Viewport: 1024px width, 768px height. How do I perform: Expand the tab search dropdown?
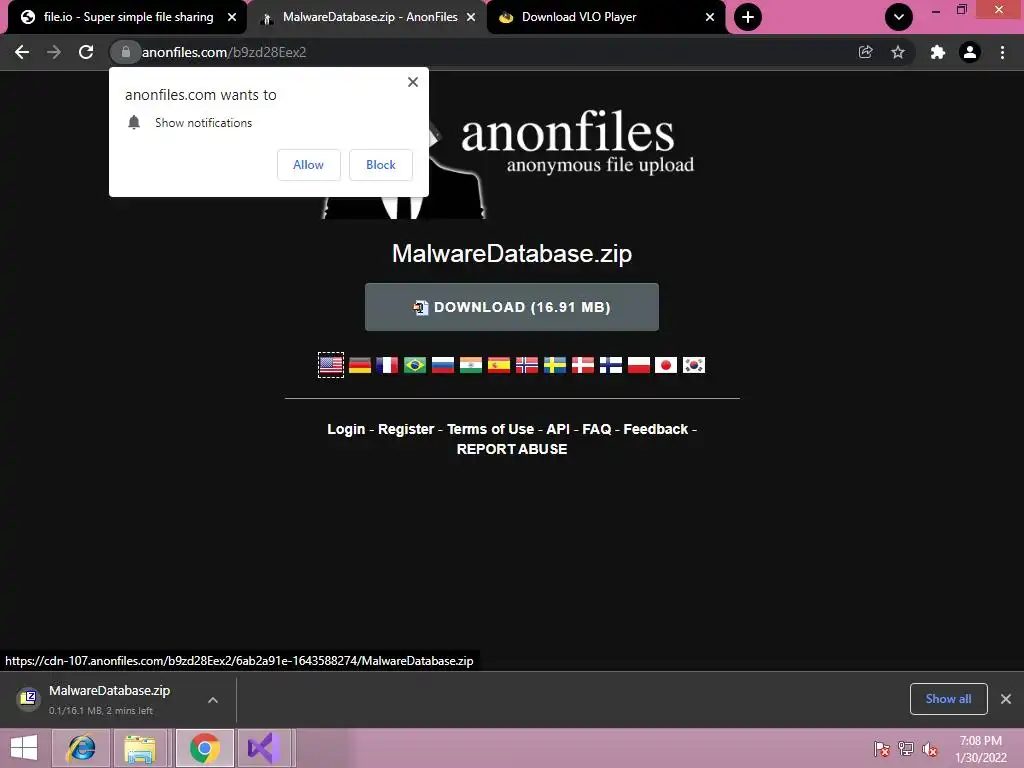click(899, 17)
